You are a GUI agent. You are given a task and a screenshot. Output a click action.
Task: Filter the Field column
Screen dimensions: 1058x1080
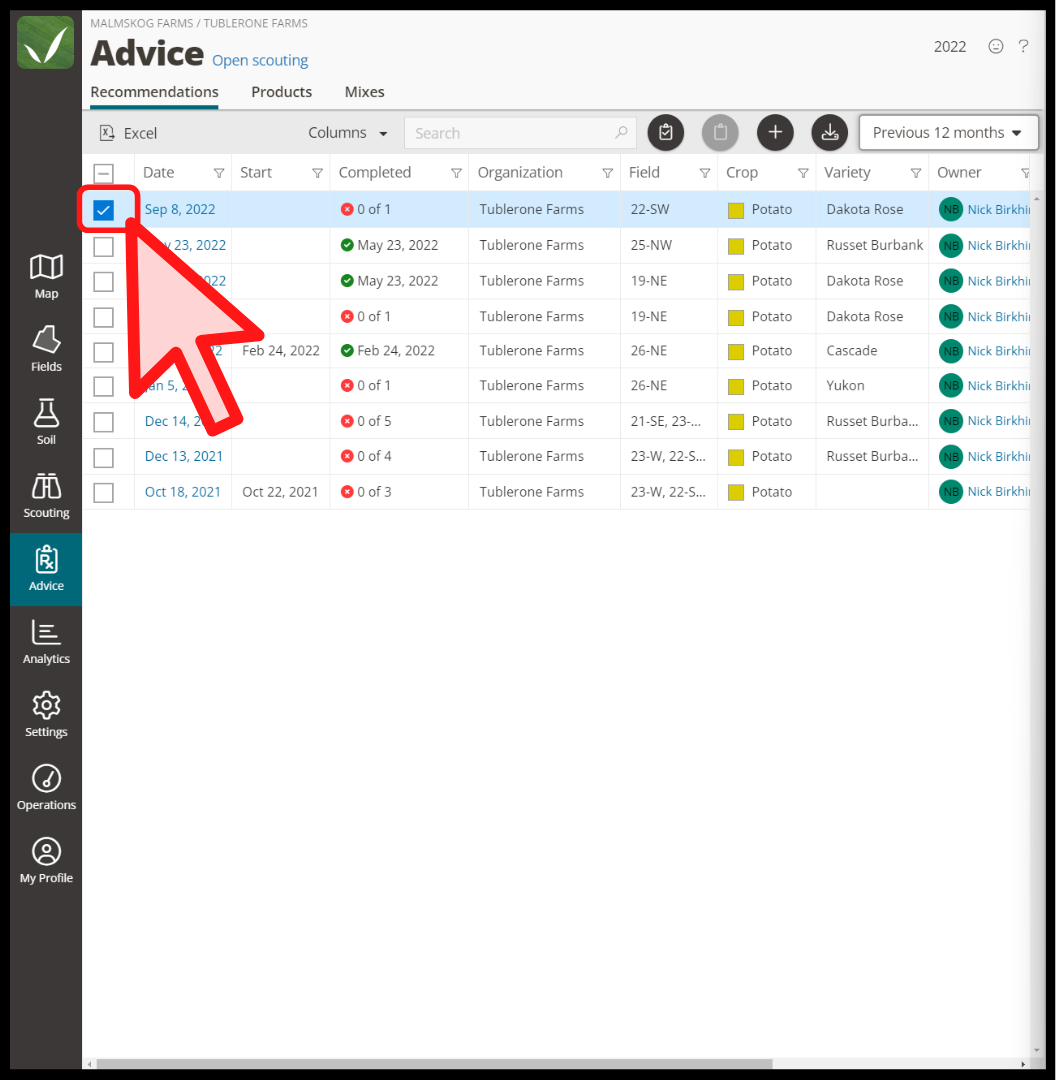point(705,173)
